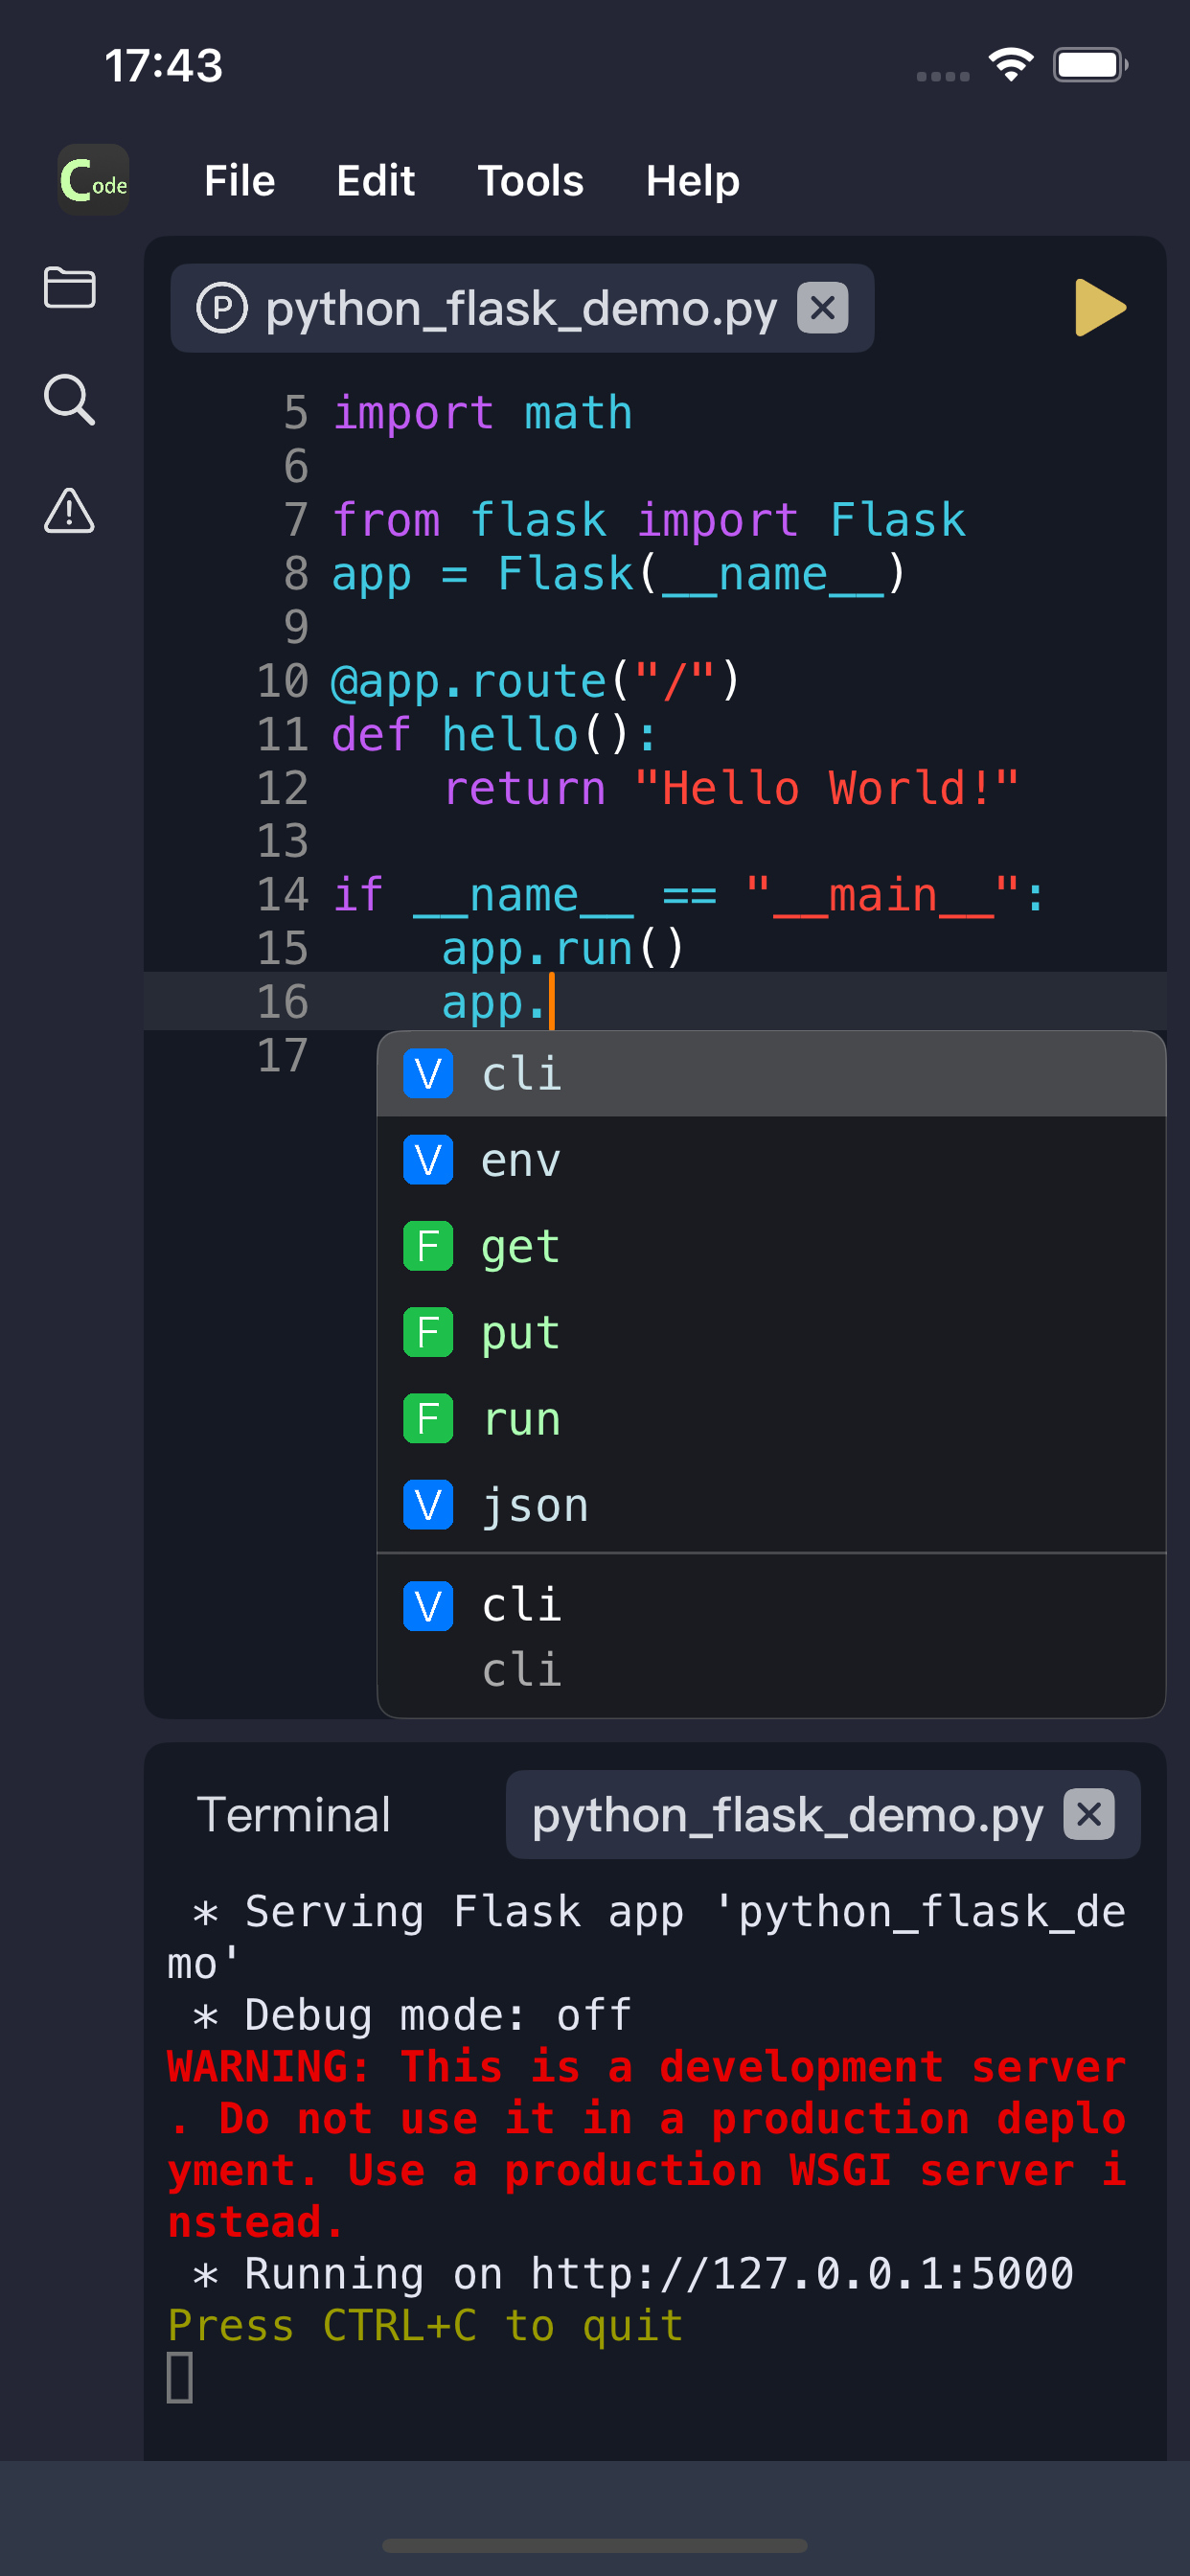Image resolution: width=1190 pixels, height=2576 pixels.
Task: Tap the blue V icon beside json
Action: point(428,1504)
